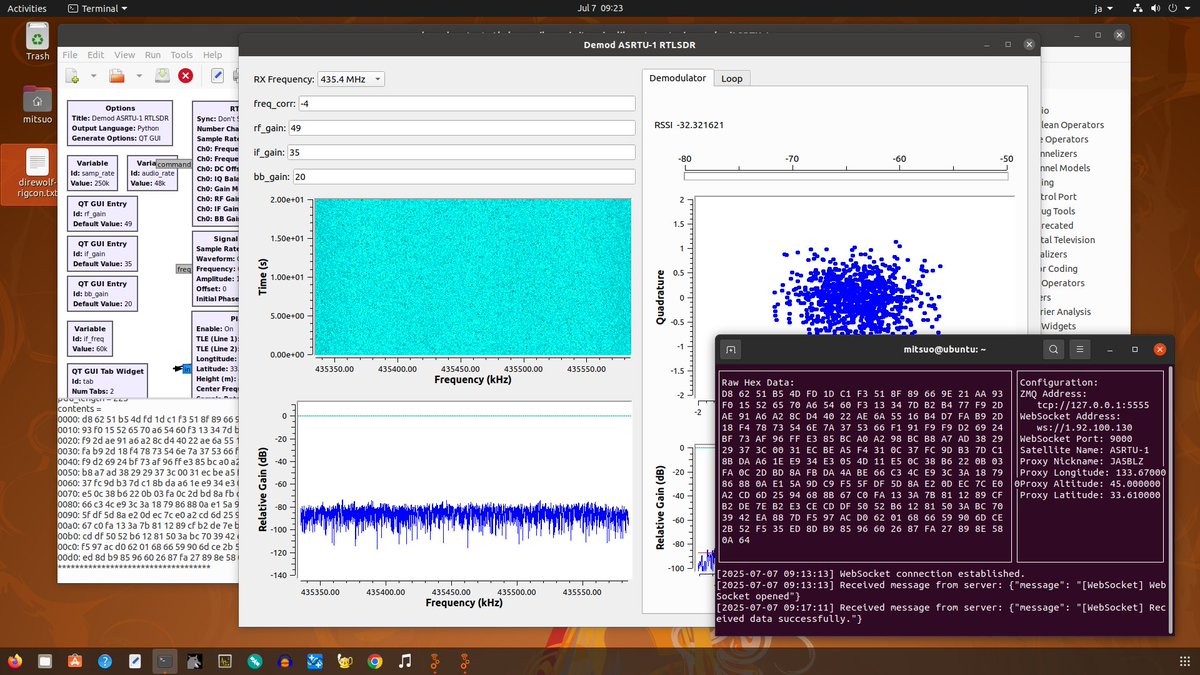Open the Tools menu in GNU Radio
Screen dimensions: 1200x675
point(182,55)
